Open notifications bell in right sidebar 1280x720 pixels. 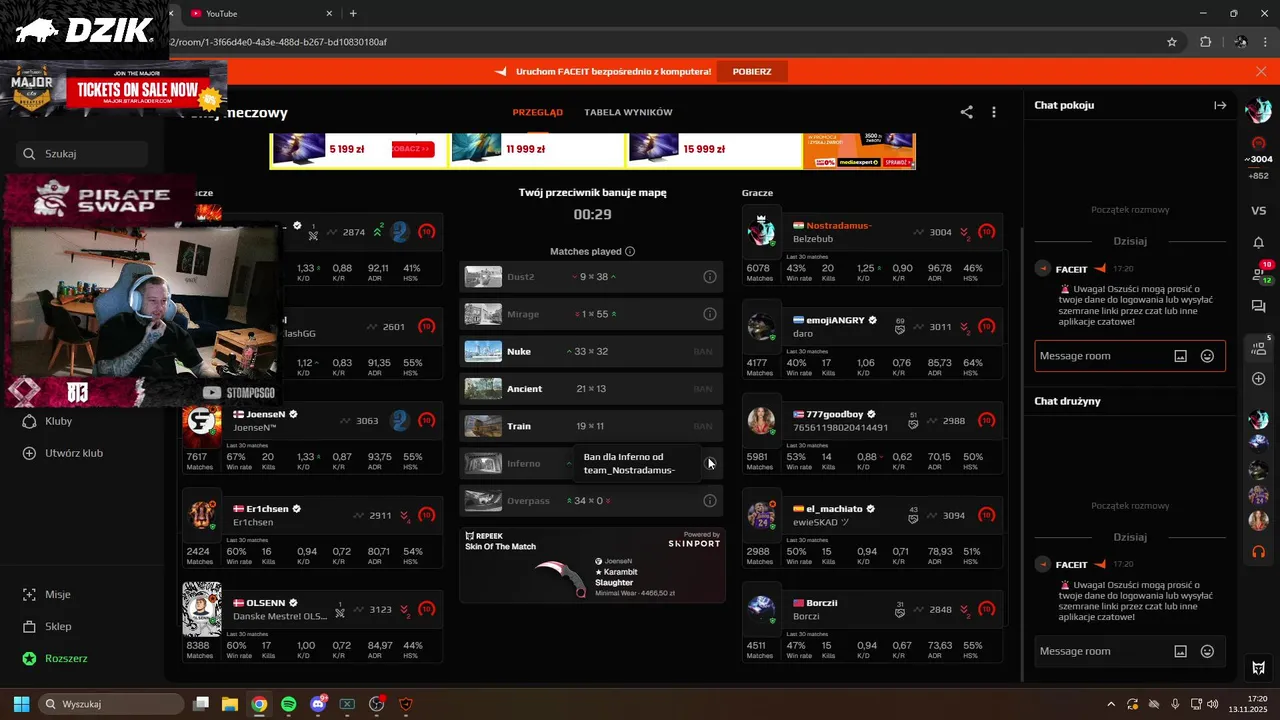click(1258, 243)
